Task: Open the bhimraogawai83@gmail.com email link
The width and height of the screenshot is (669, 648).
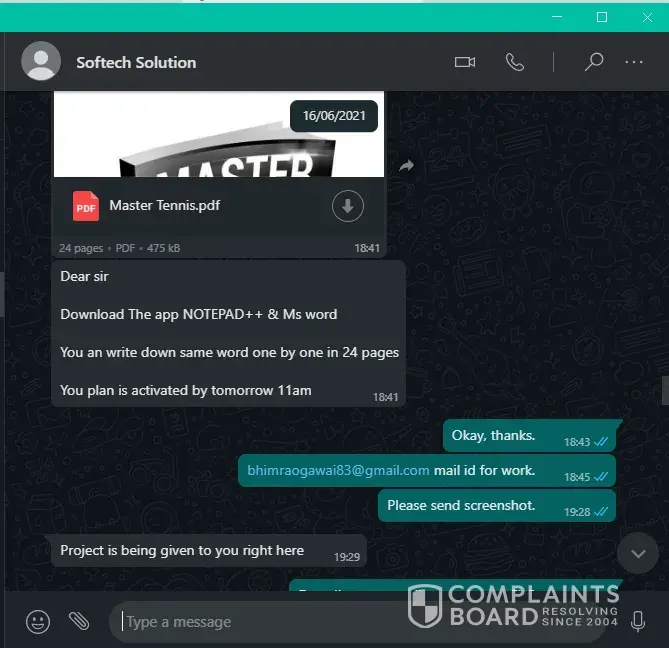Action: tap(338, 470)
